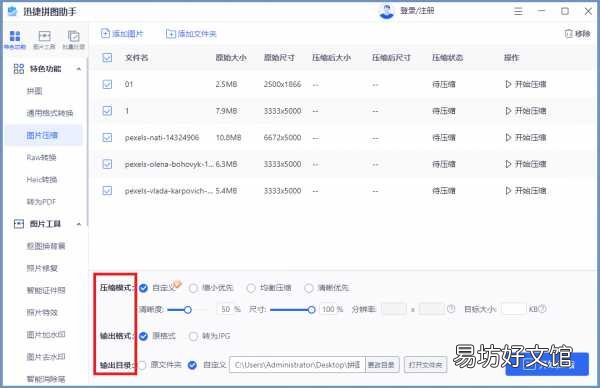
Task: Select 缩小优先 compression mode
Action: coord(193,288)
